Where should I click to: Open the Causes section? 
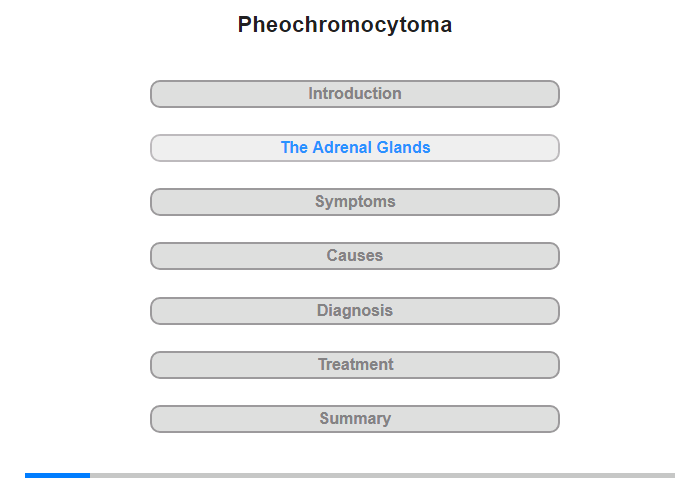355,256
